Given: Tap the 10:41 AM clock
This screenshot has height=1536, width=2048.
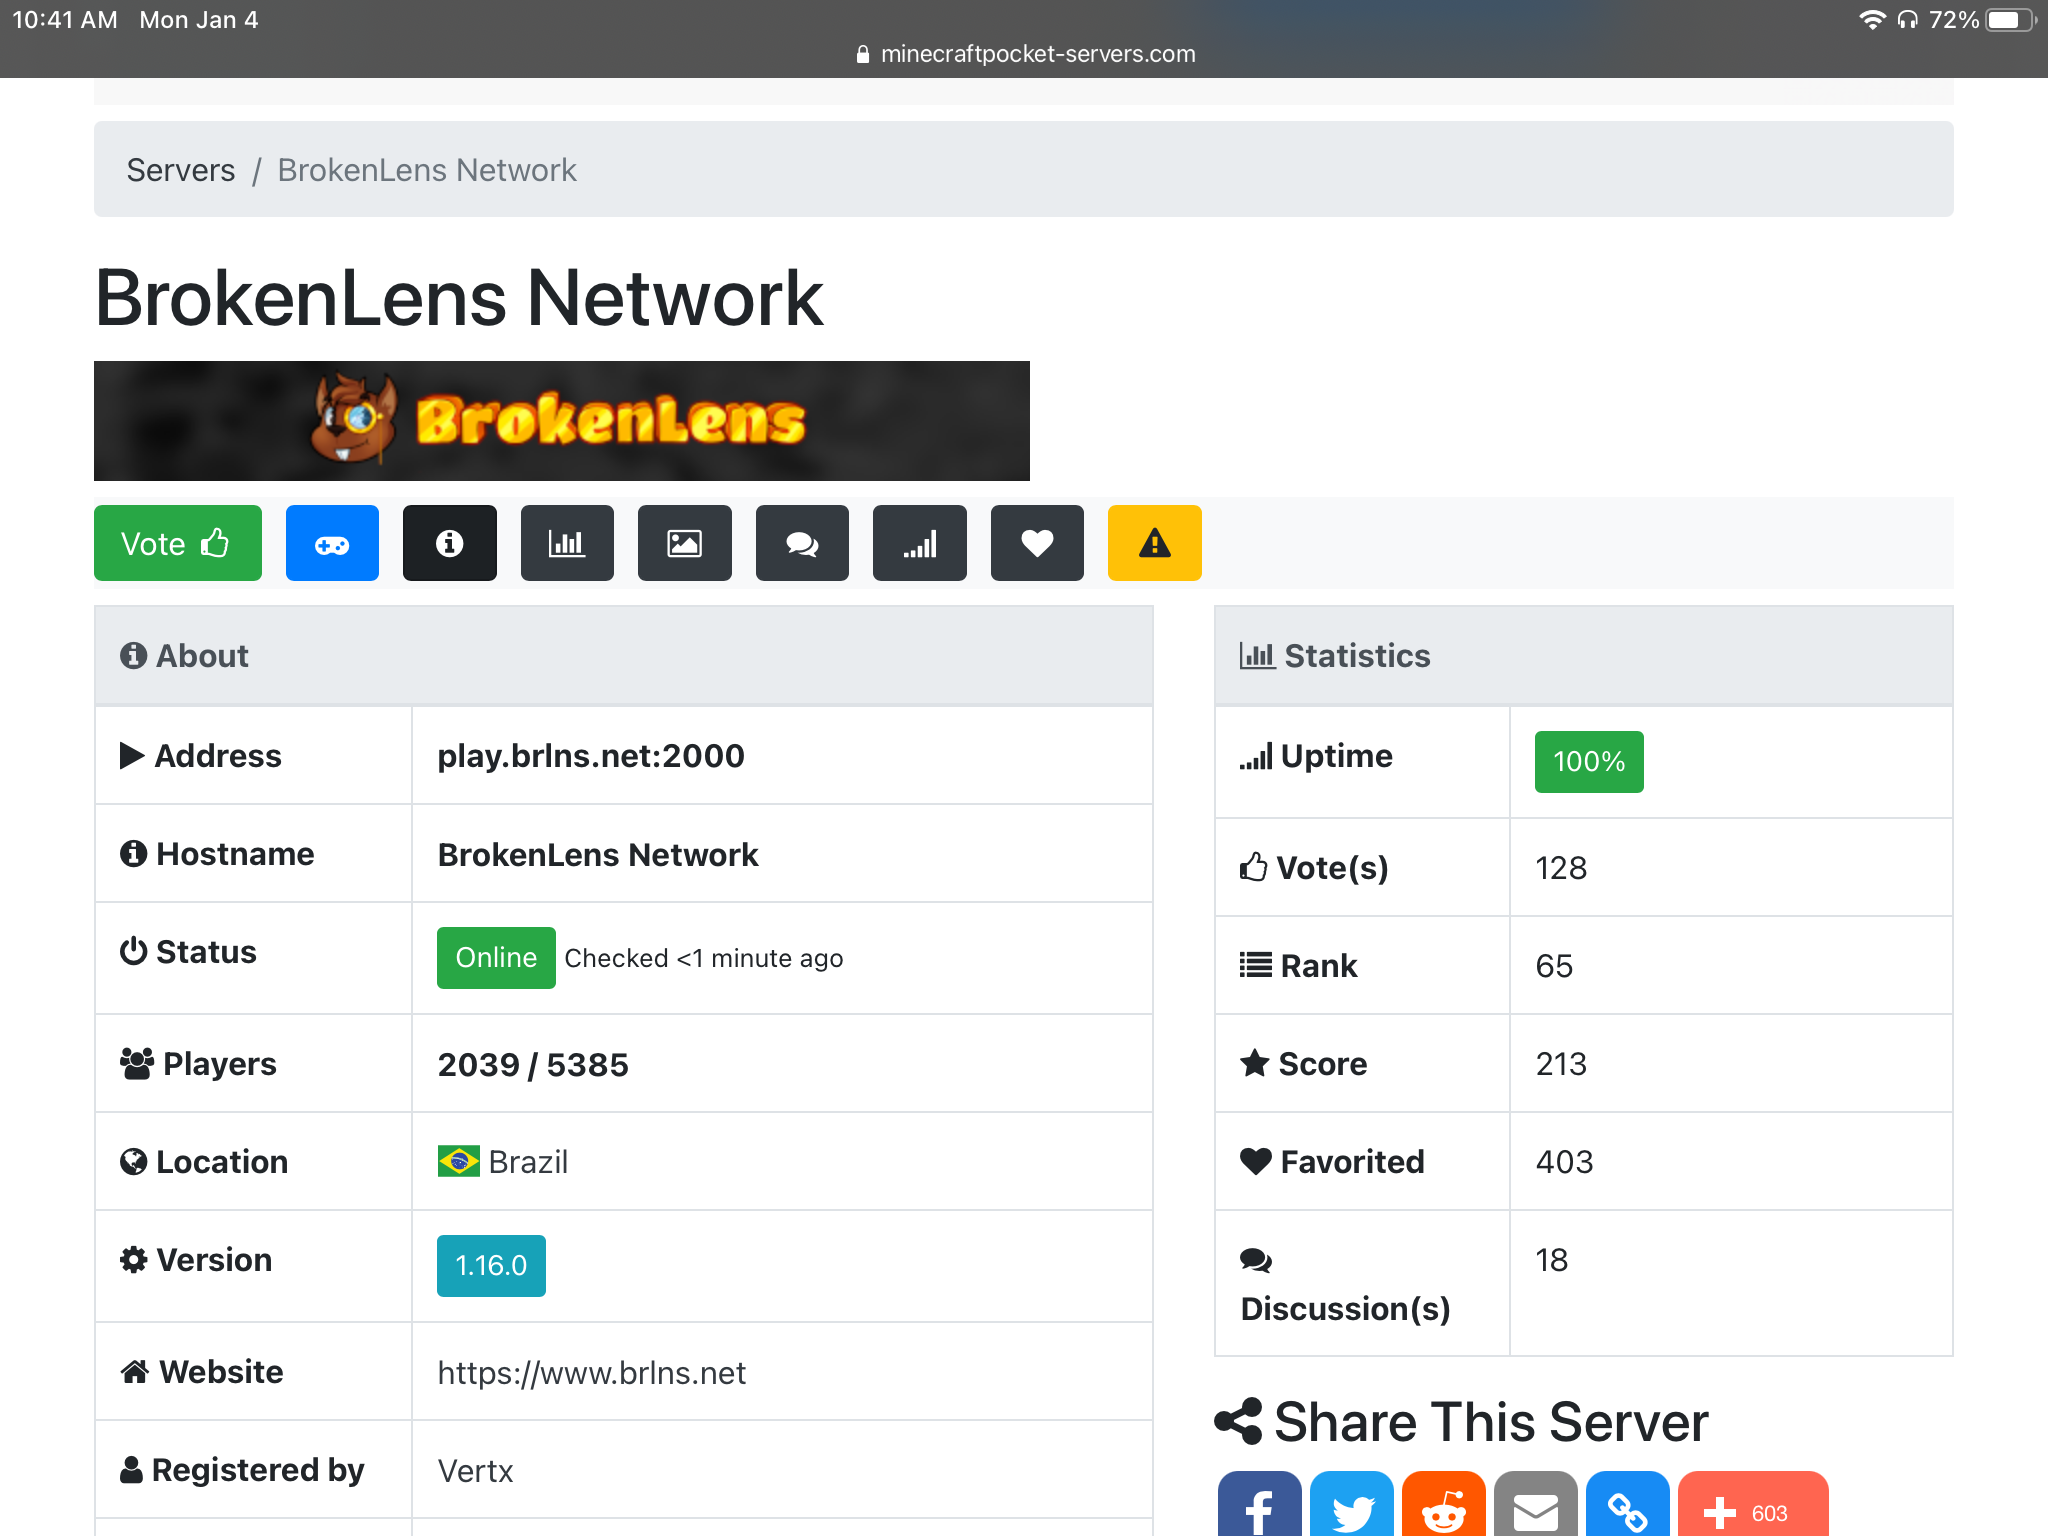Looking at the screenshot, I should tap(65, 20).
